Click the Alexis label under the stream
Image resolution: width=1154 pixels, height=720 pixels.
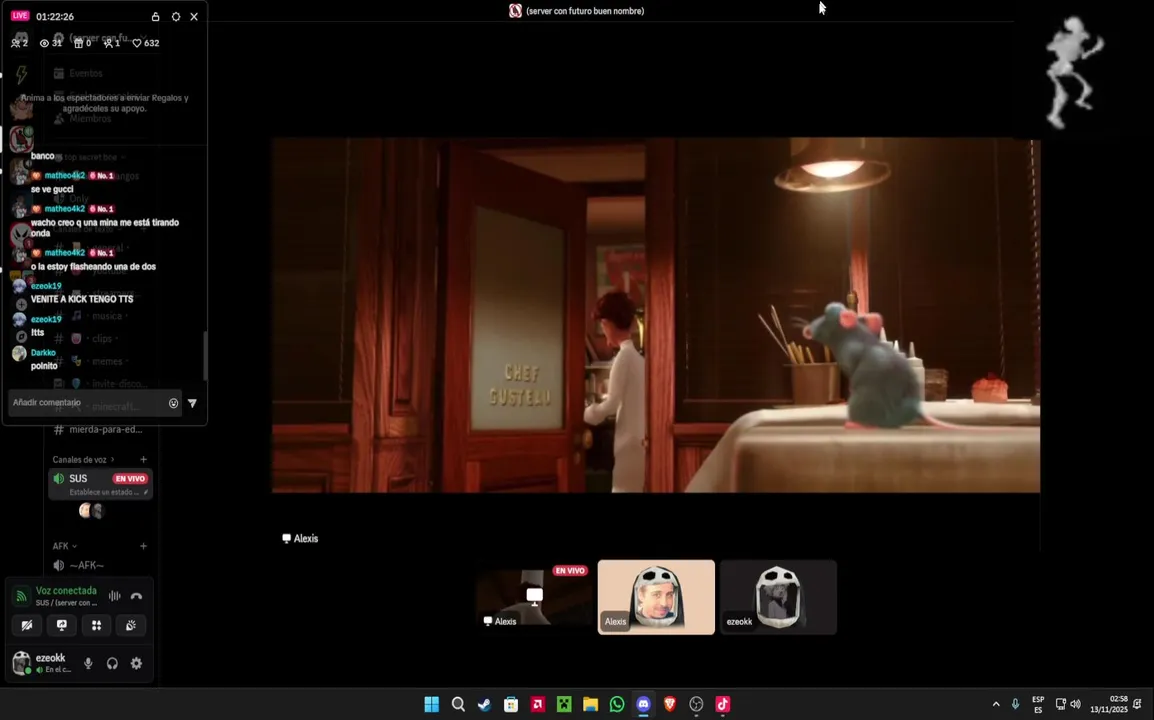300,538
